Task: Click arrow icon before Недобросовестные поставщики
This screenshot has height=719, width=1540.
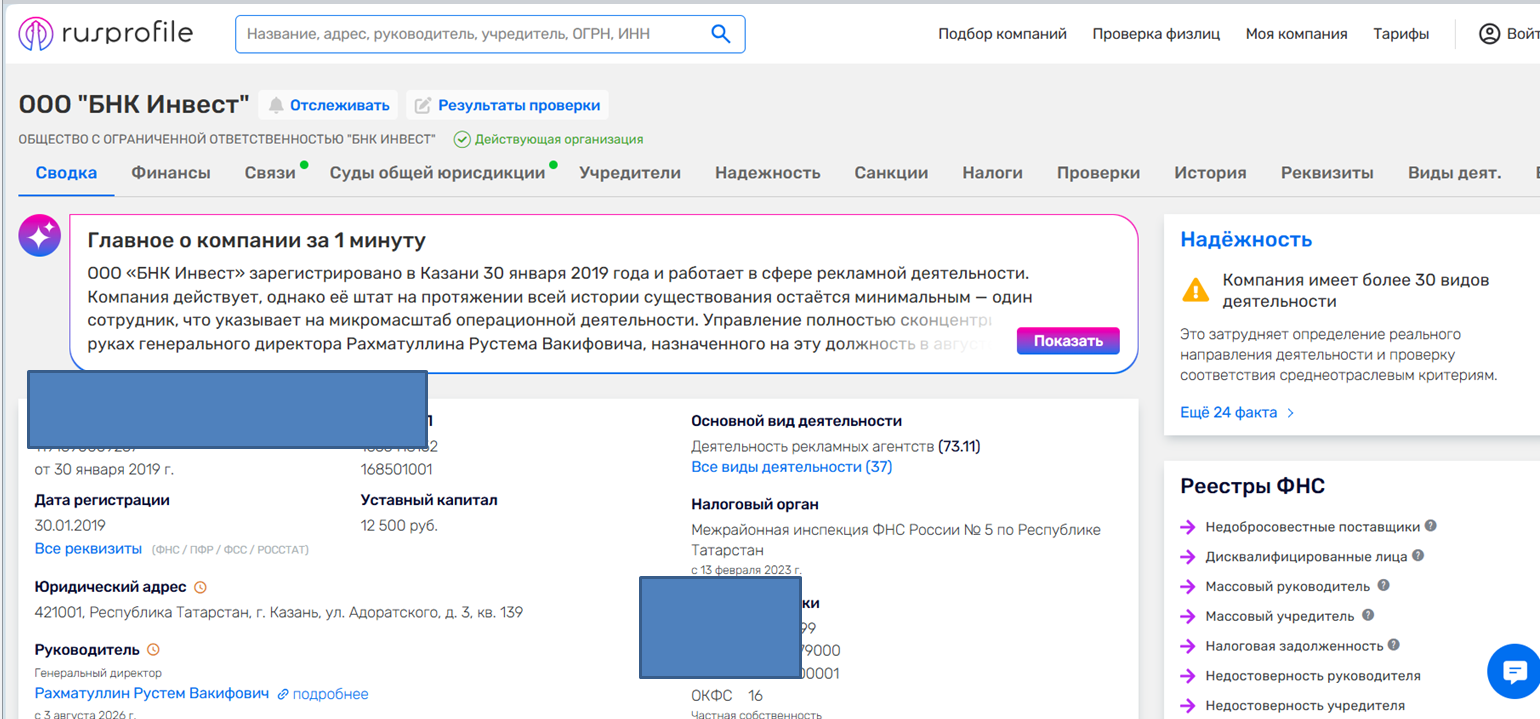Action: click(1188, 527)
